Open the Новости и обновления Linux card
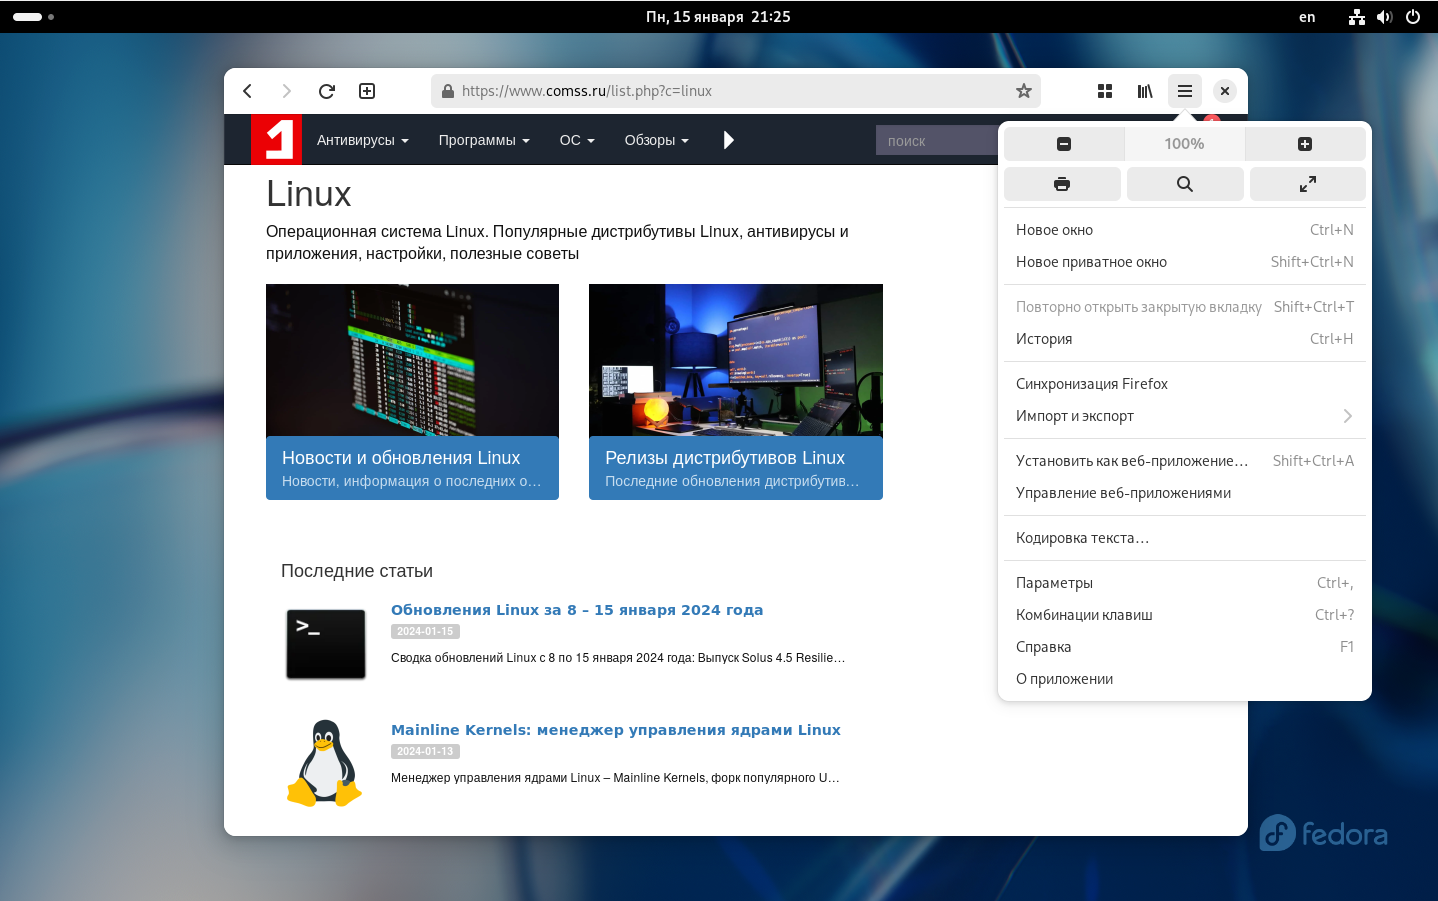Image resolution: width=1438 pixels, height=901 pixels. click(x=412, y=392)
